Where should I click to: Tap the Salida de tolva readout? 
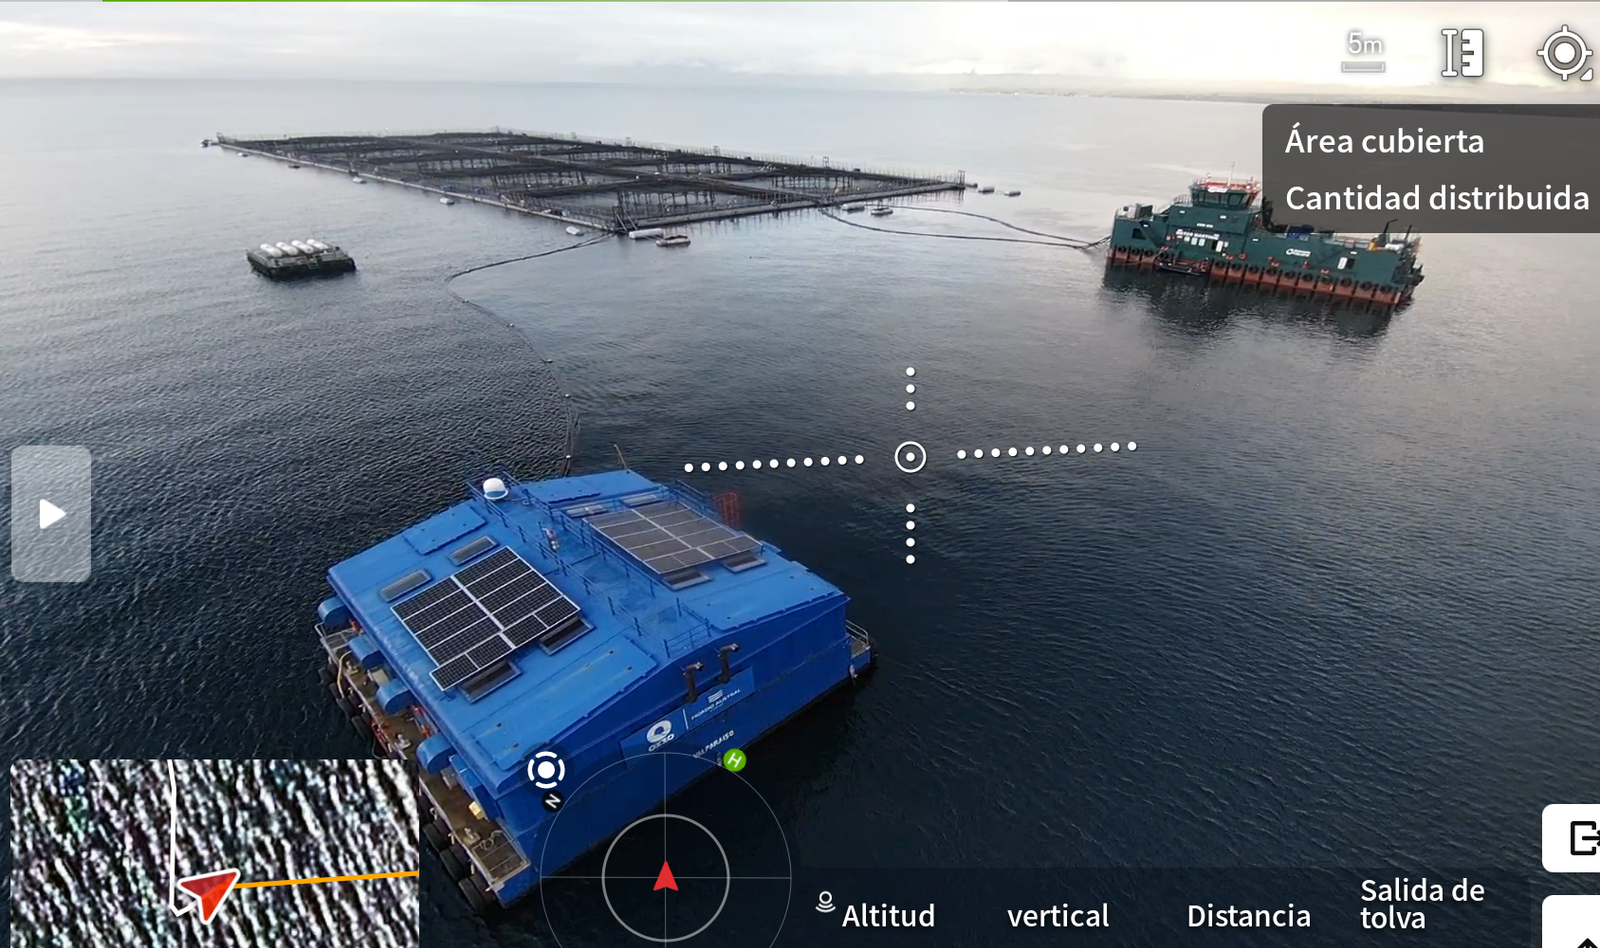1421,903
